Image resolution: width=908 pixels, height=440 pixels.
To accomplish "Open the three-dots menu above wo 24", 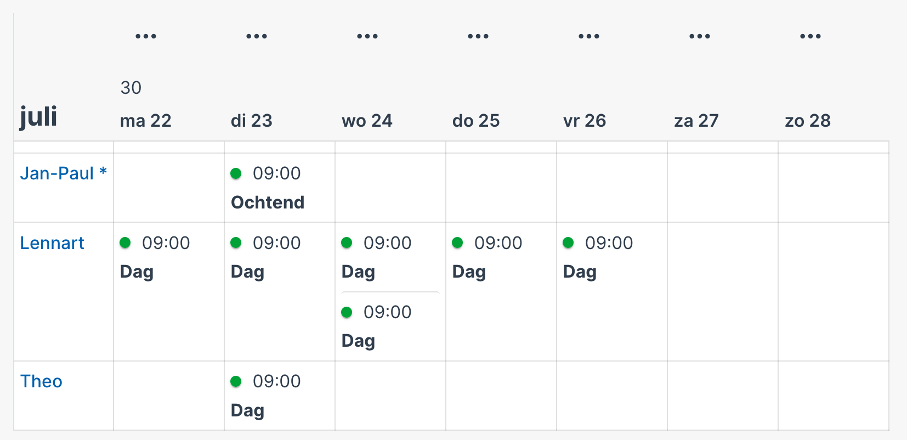I will coord(367,36).
